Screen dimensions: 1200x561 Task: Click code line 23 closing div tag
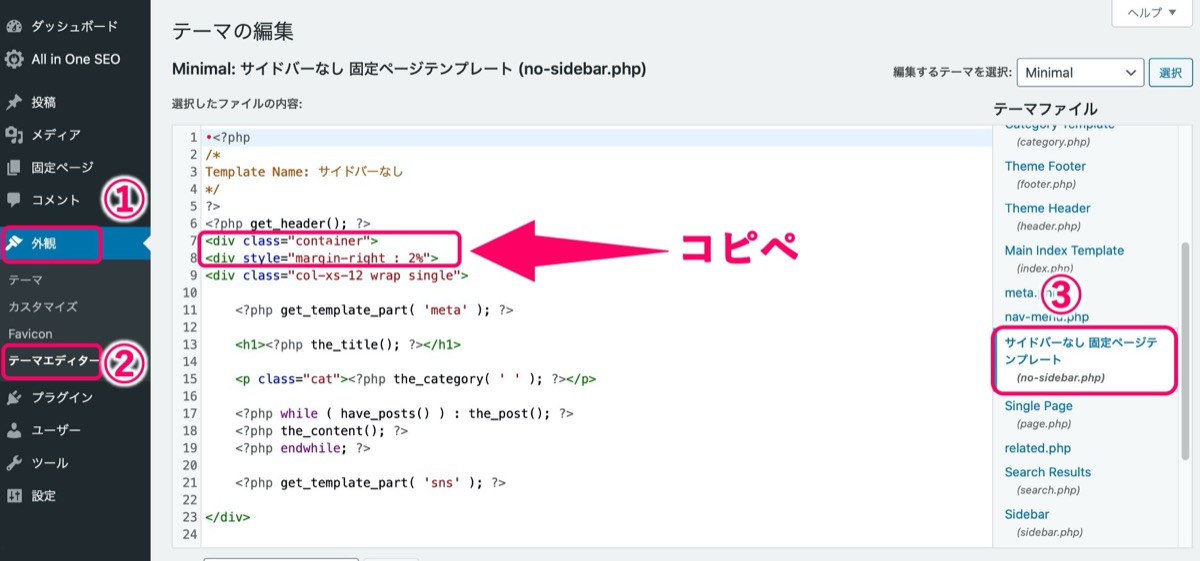pos(227,517)
